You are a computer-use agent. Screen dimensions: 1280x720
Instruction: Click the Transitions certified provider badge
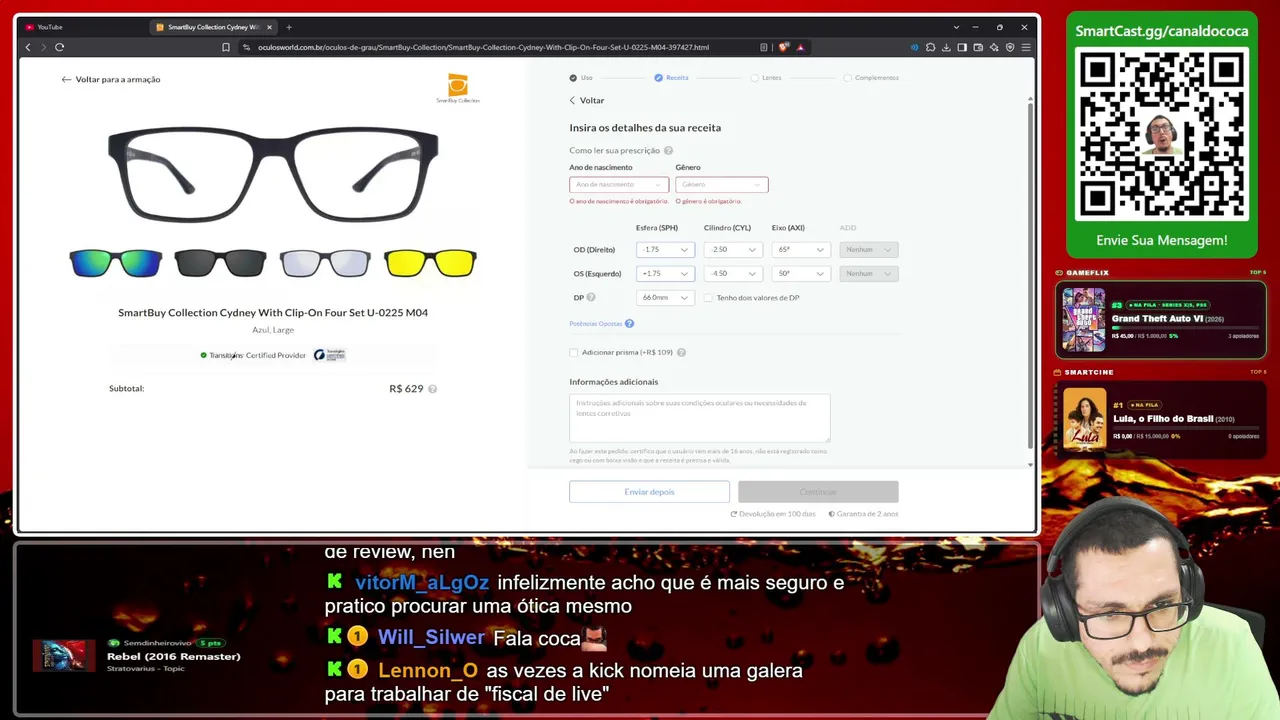273,355
